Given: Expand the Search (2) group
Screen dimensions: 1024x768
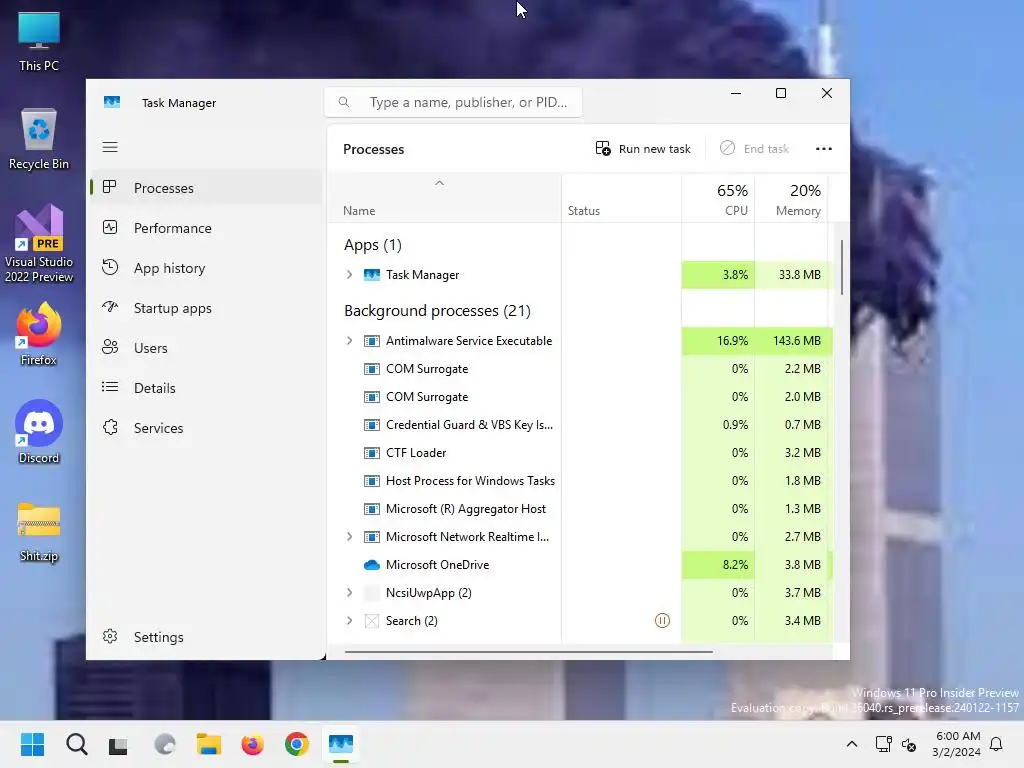Looking at the screenshot, I should tap(349, 620).
